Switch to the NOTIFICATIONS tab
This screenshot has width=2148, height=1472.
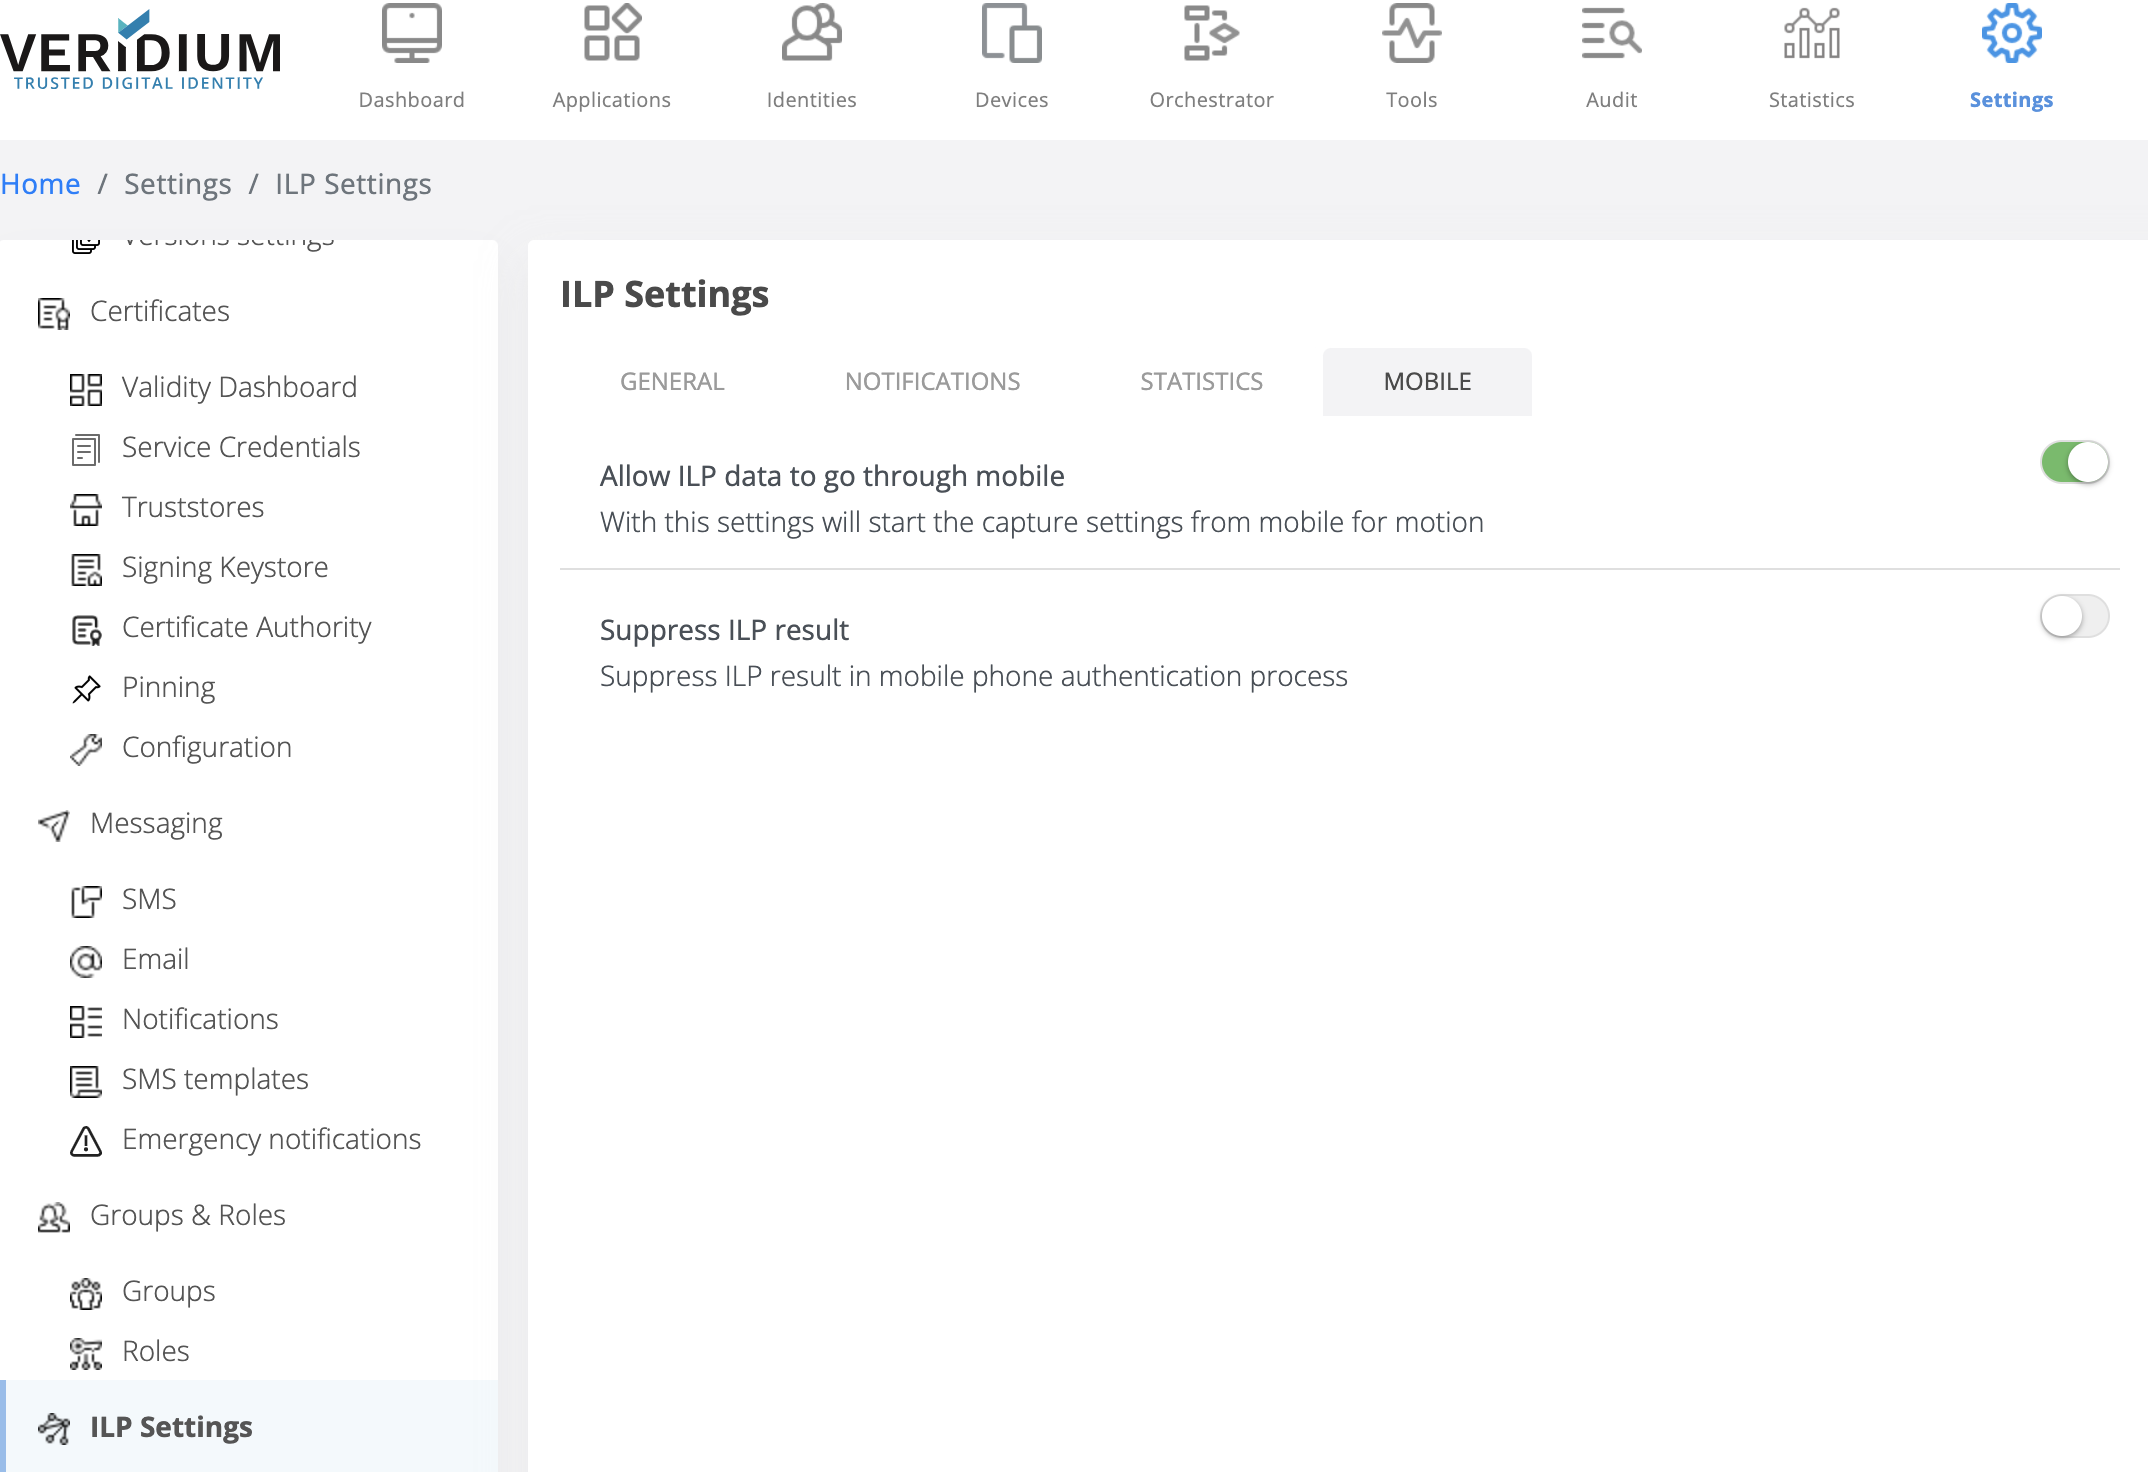pos(932,381)
